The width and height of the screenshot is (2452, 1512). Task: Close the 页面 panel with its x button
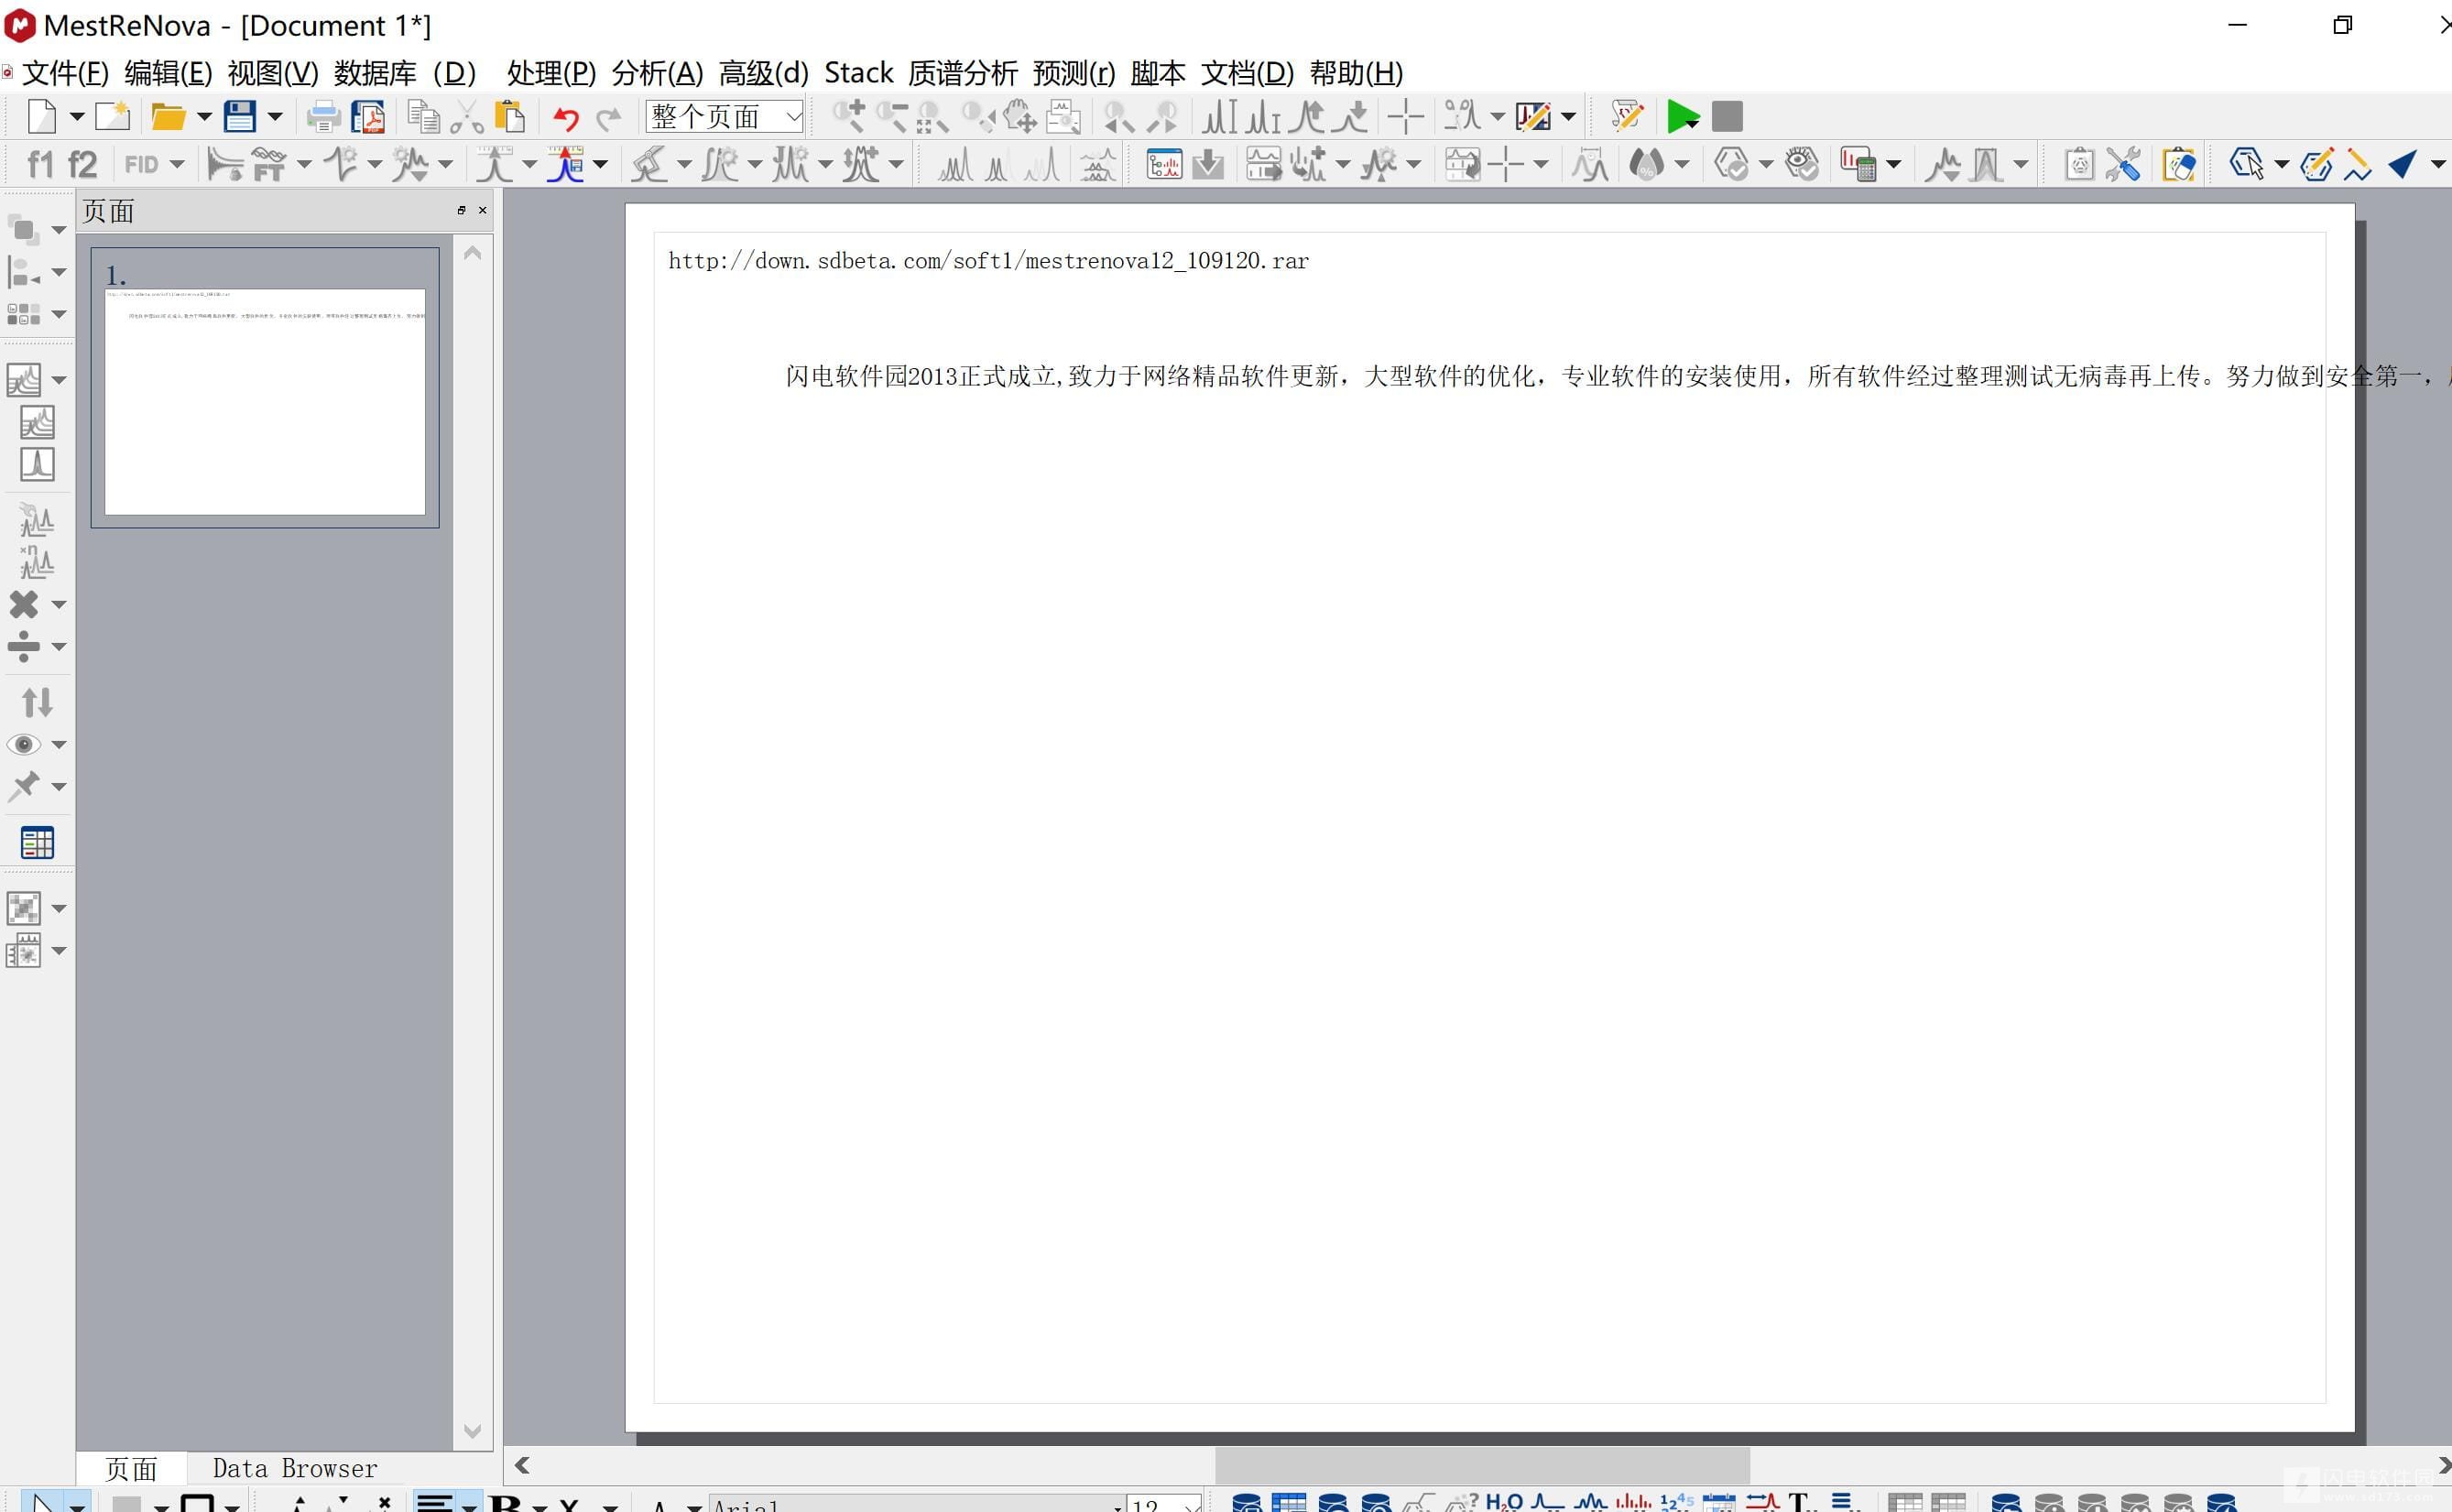pos(483,210)
